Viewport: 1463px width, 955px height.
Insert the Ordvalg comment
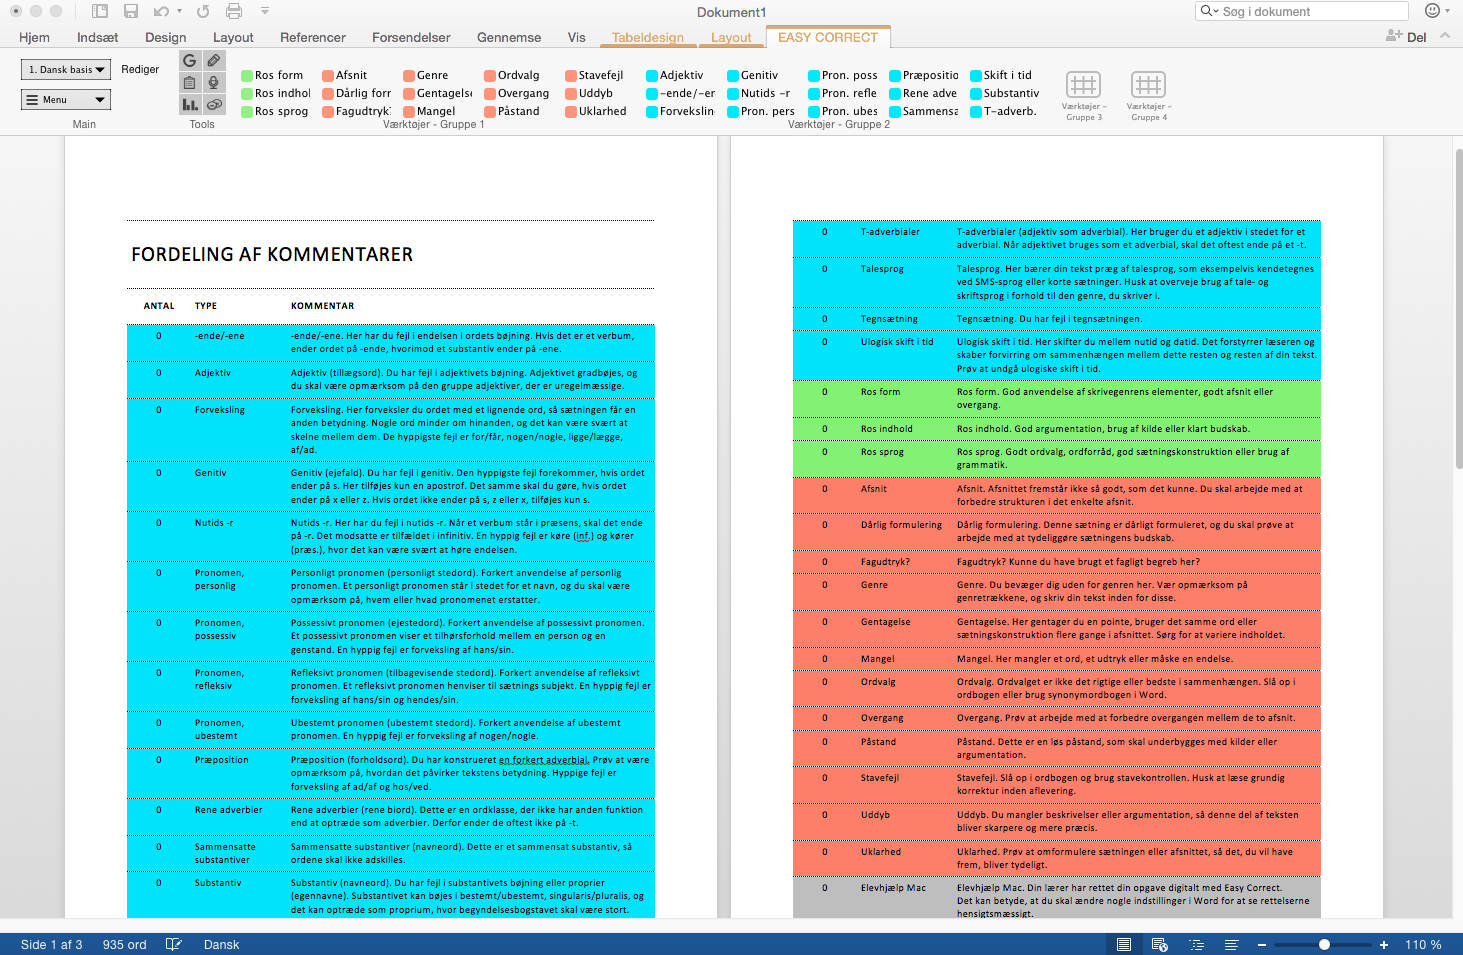[x=512, y=75]
